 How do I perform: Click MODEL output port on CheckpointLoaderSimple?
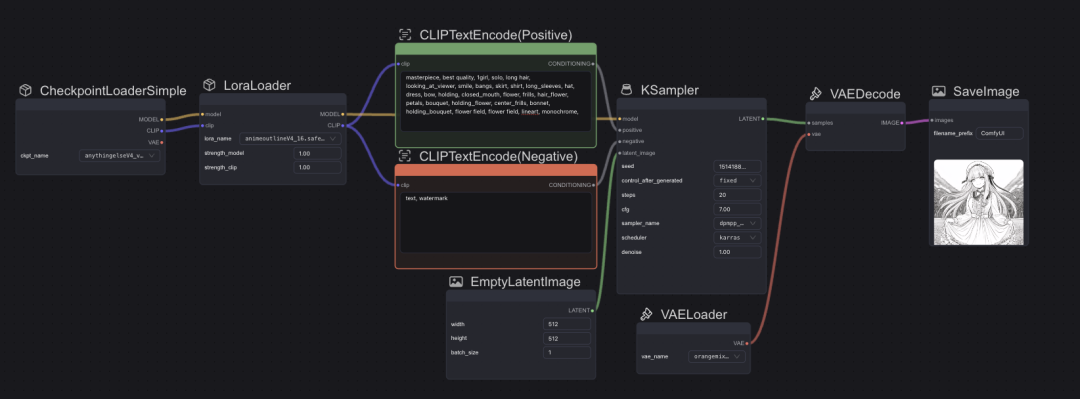pos(161,119)
